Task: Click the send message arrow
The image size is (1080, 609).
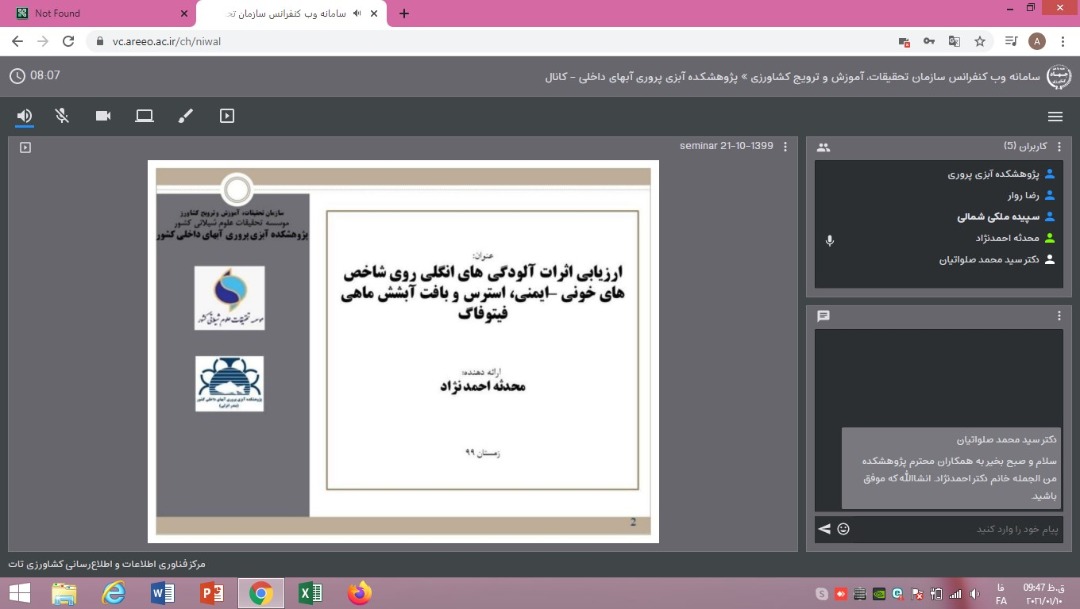Action: pos(824,528)
